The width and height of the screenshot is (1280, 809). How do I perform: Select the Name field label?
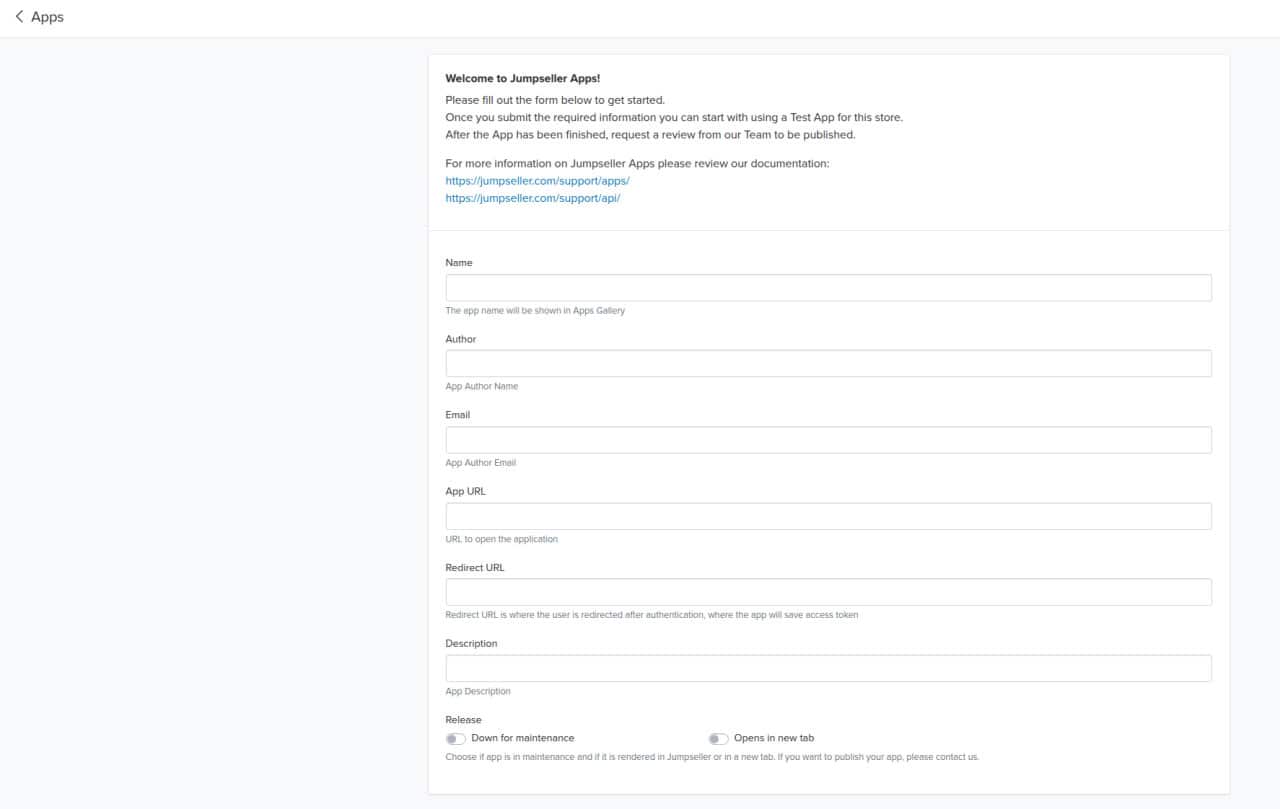click(x=458, y=262)
